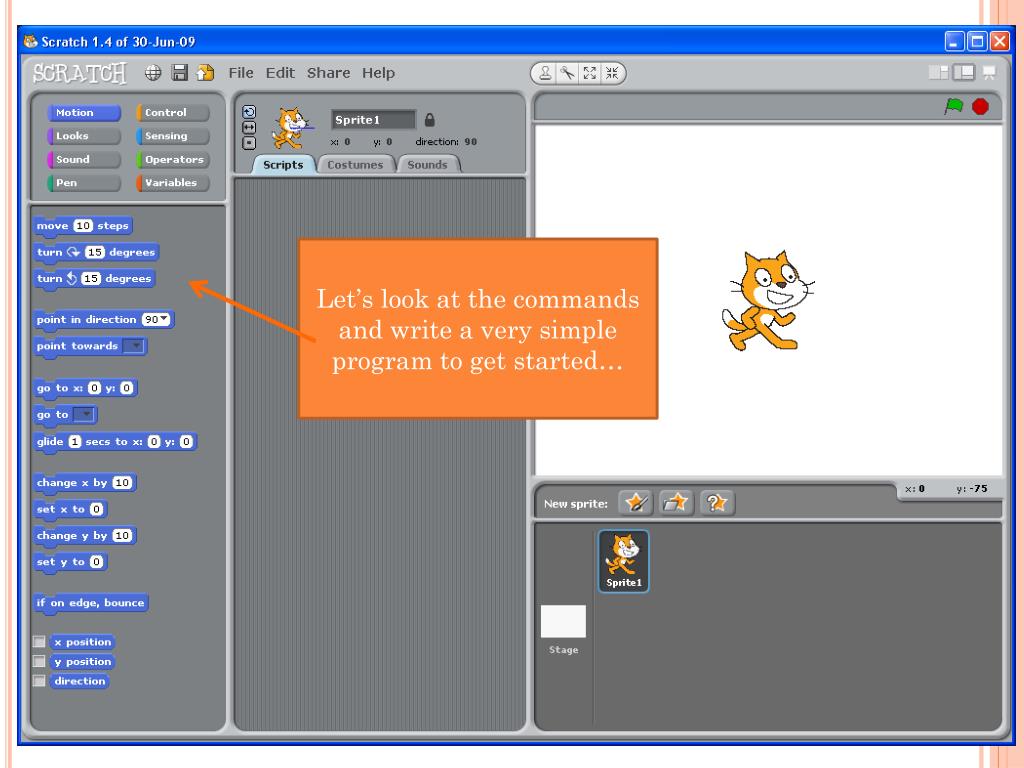Set rotation style to don't rotate

tap(249, 143)
